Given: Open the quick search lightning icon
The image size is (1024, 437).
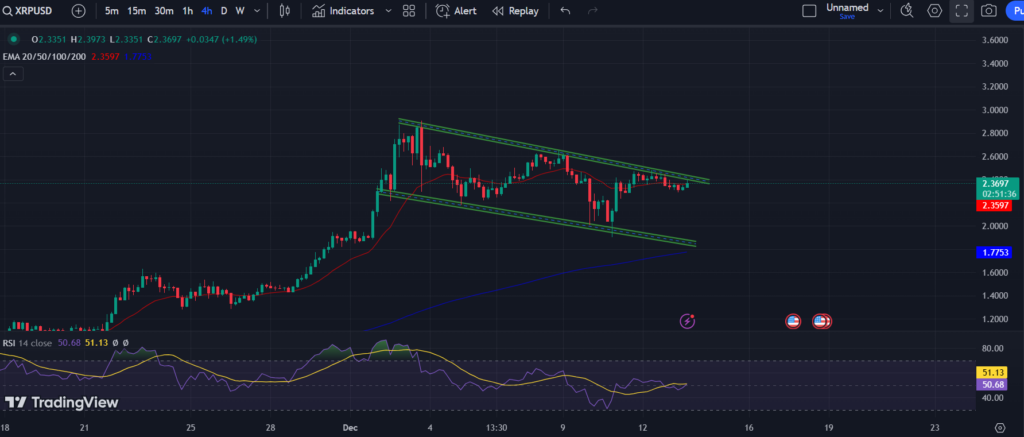Looking at the screenshot, I should click(907, 11).
